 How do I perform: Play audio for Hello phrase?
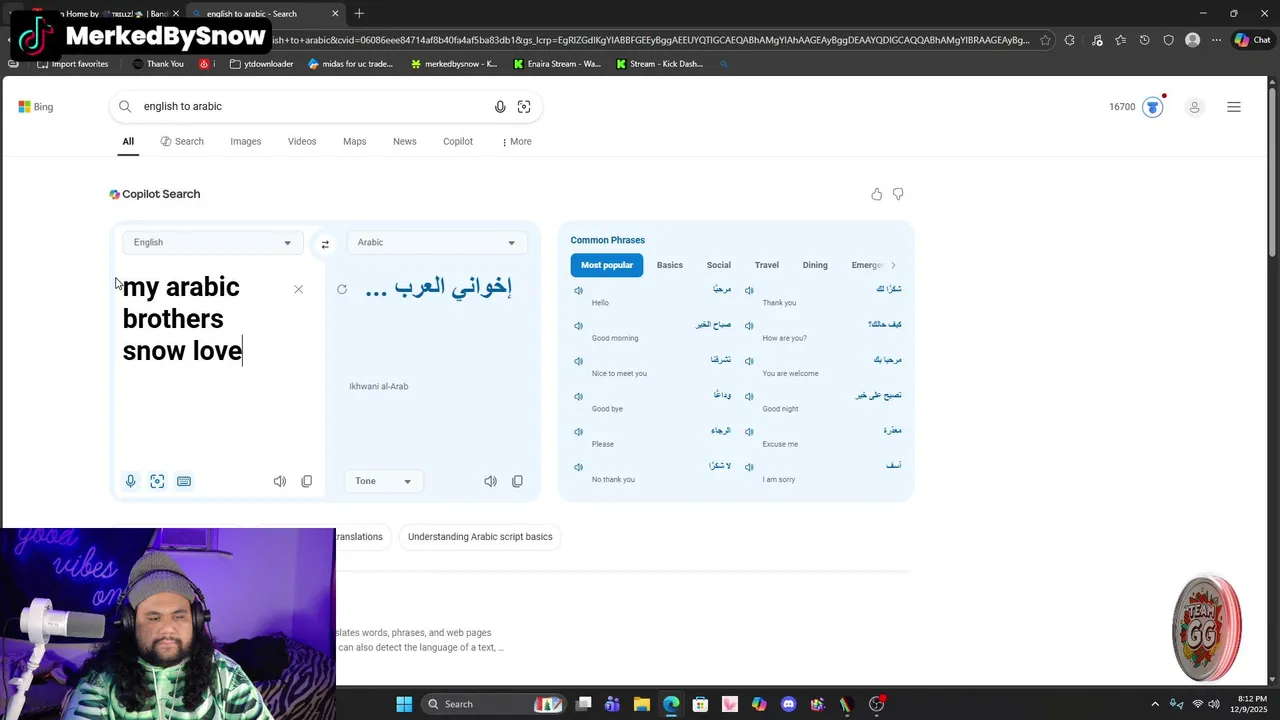578,291
